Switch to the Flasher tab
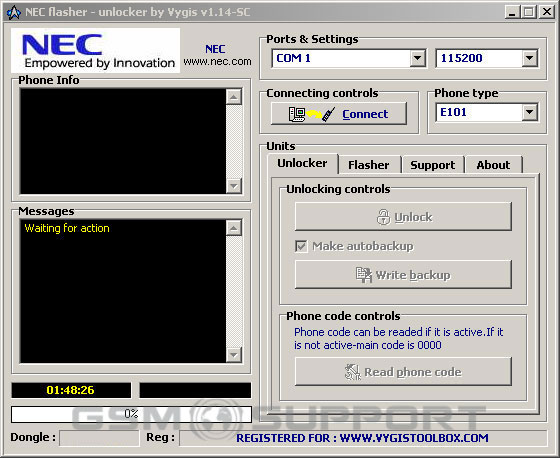 (369, 165)
